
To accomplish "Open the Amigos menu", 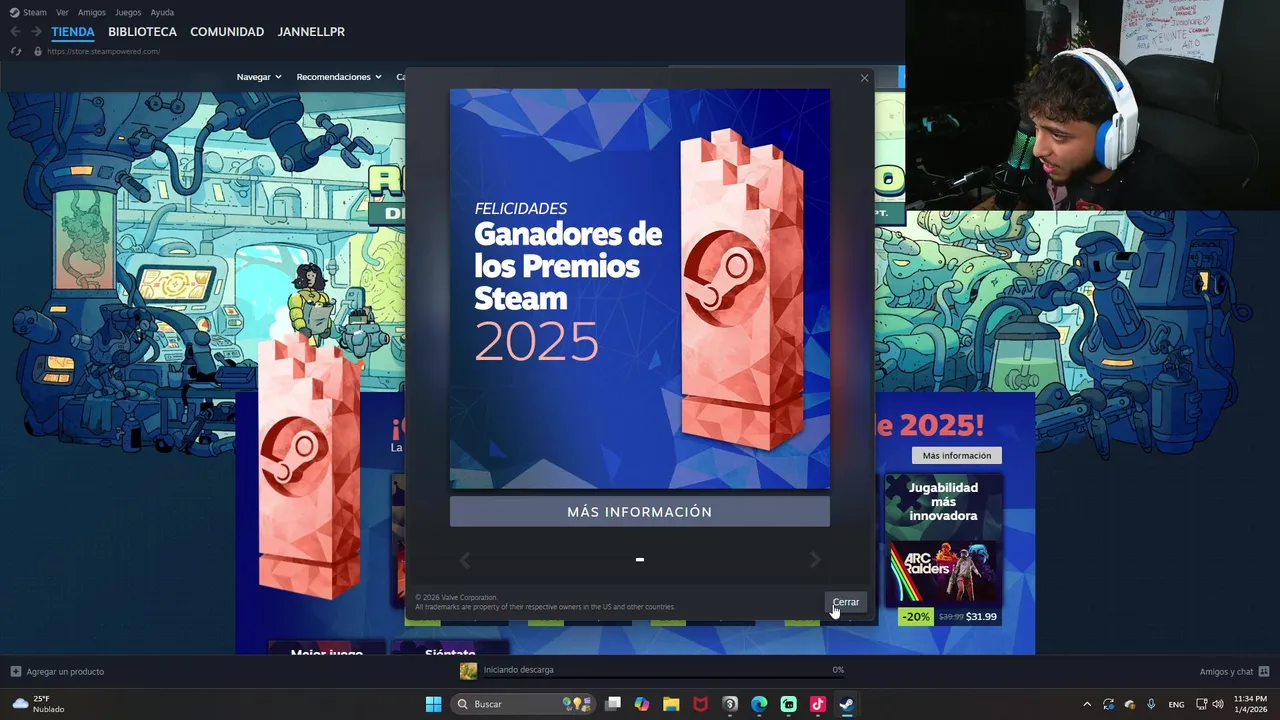I will tap(92, 13).
